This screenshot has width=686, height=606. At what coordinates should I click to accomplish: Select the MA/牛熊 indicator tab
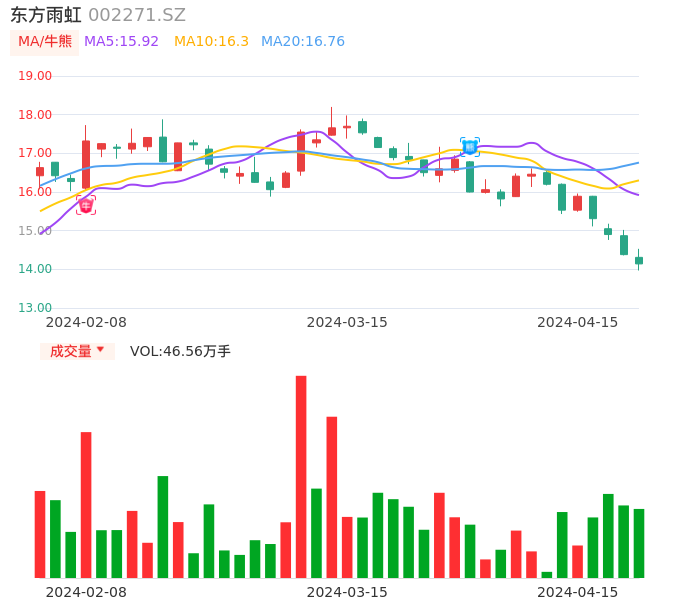[x=45, y=42]
